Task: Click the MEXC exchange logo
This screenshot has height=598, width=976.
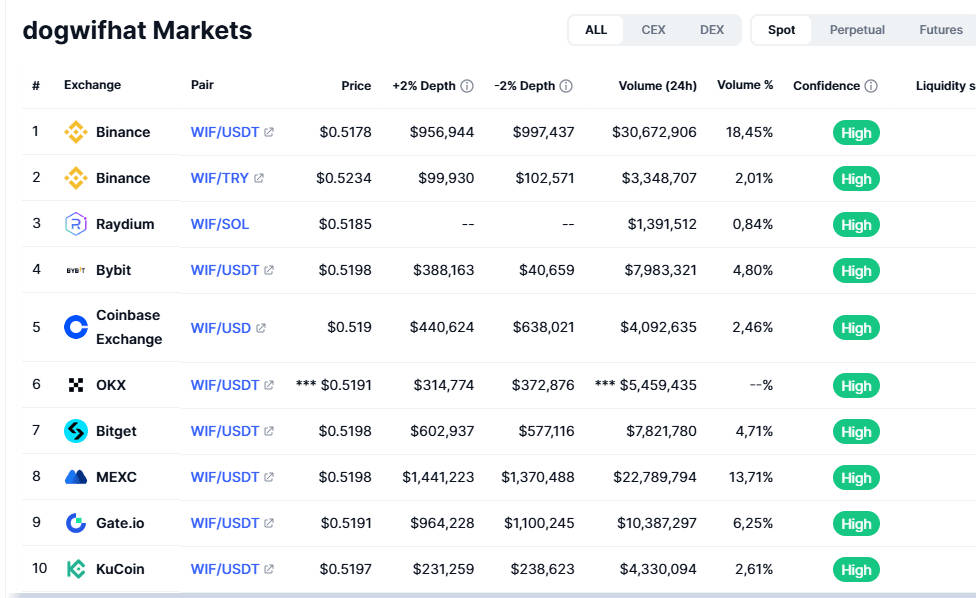Action: (76, 477)
